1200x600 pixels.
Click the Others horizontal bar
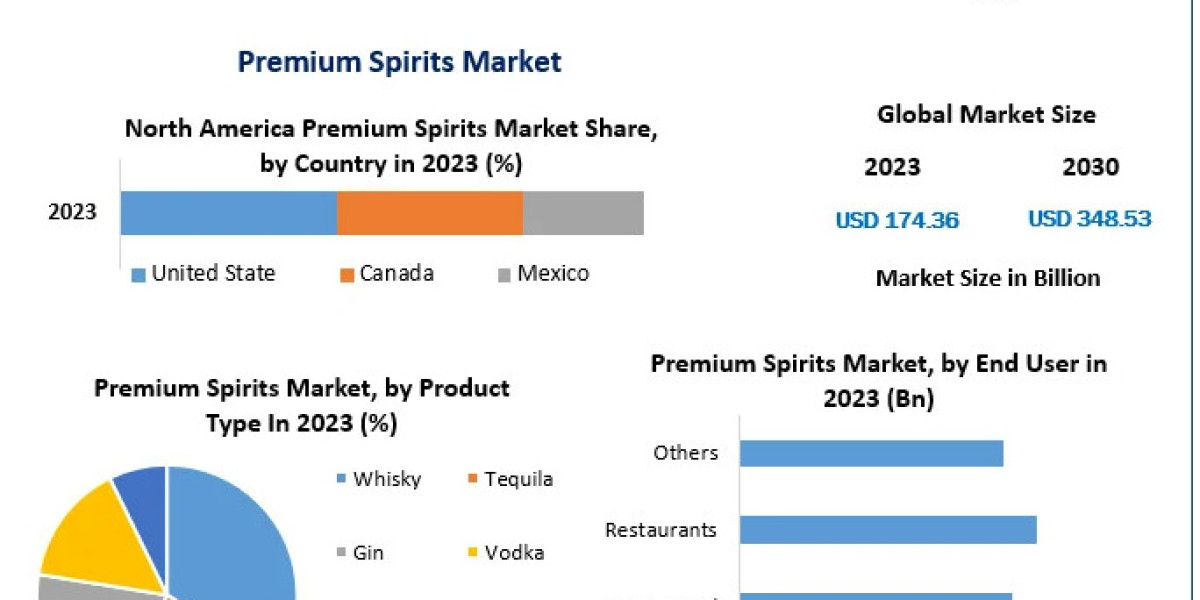tap(870, 453)
